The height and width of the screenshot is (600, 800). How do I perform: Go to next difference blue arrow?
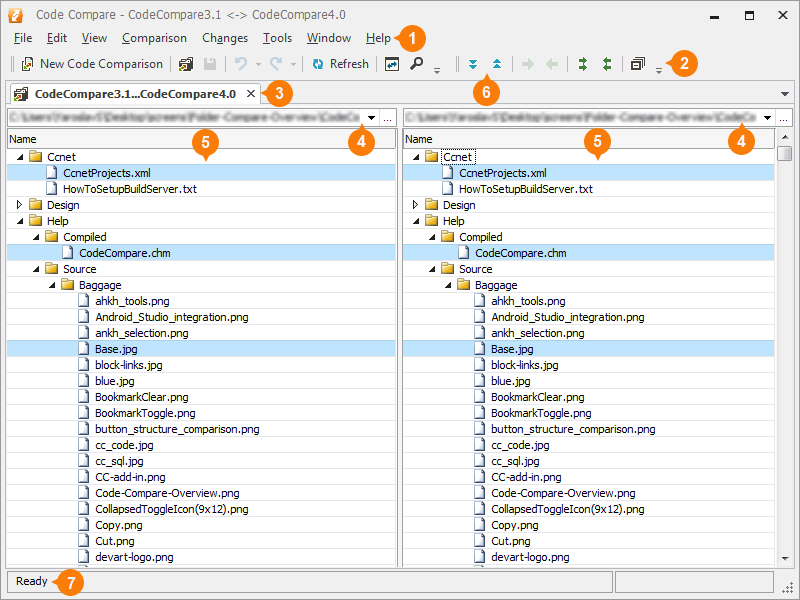coord(473,64)
